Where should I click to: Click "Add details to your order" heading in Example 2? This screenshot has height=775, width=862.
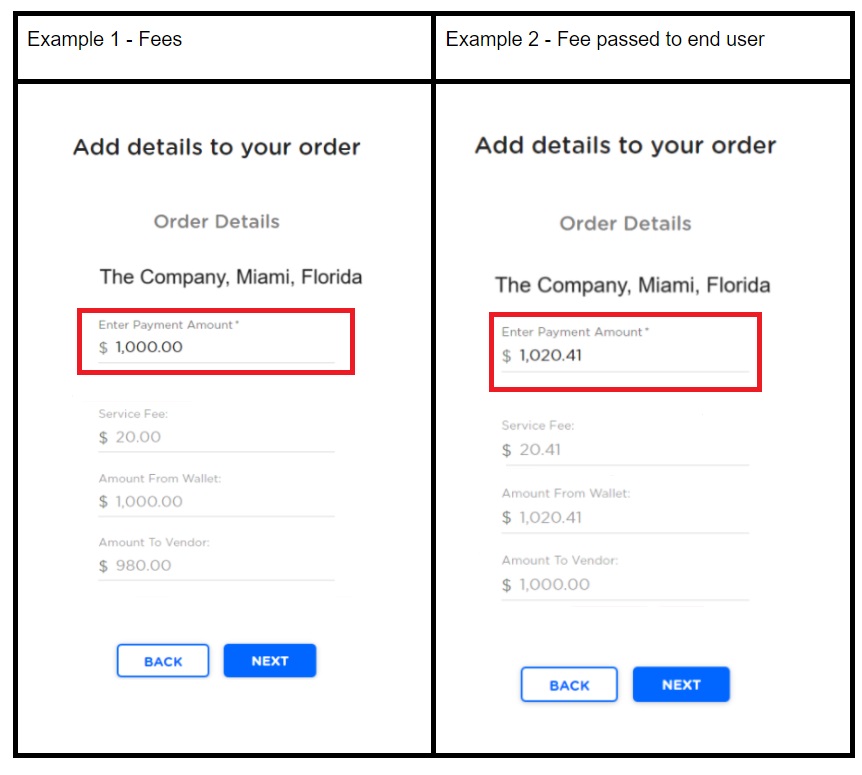[x=625, y=145]
